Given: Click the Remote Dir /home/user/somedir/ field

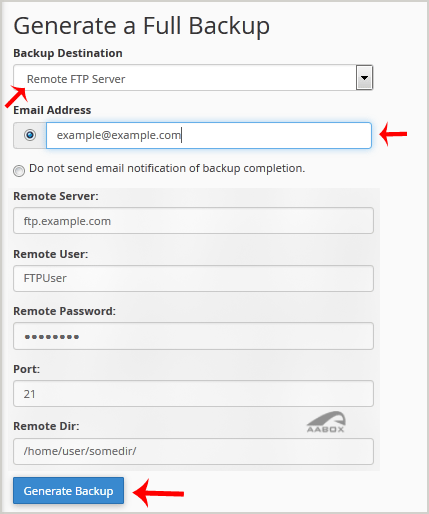Looking at the screenshot, I should point(193,451).
